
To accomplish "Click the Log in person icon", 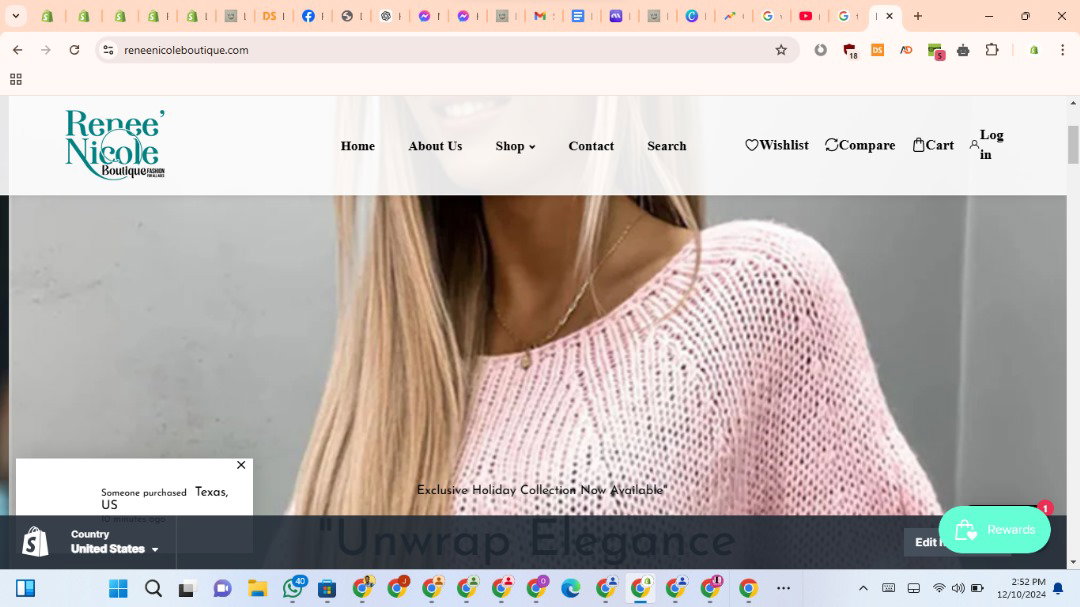I will tap(974, 145).
